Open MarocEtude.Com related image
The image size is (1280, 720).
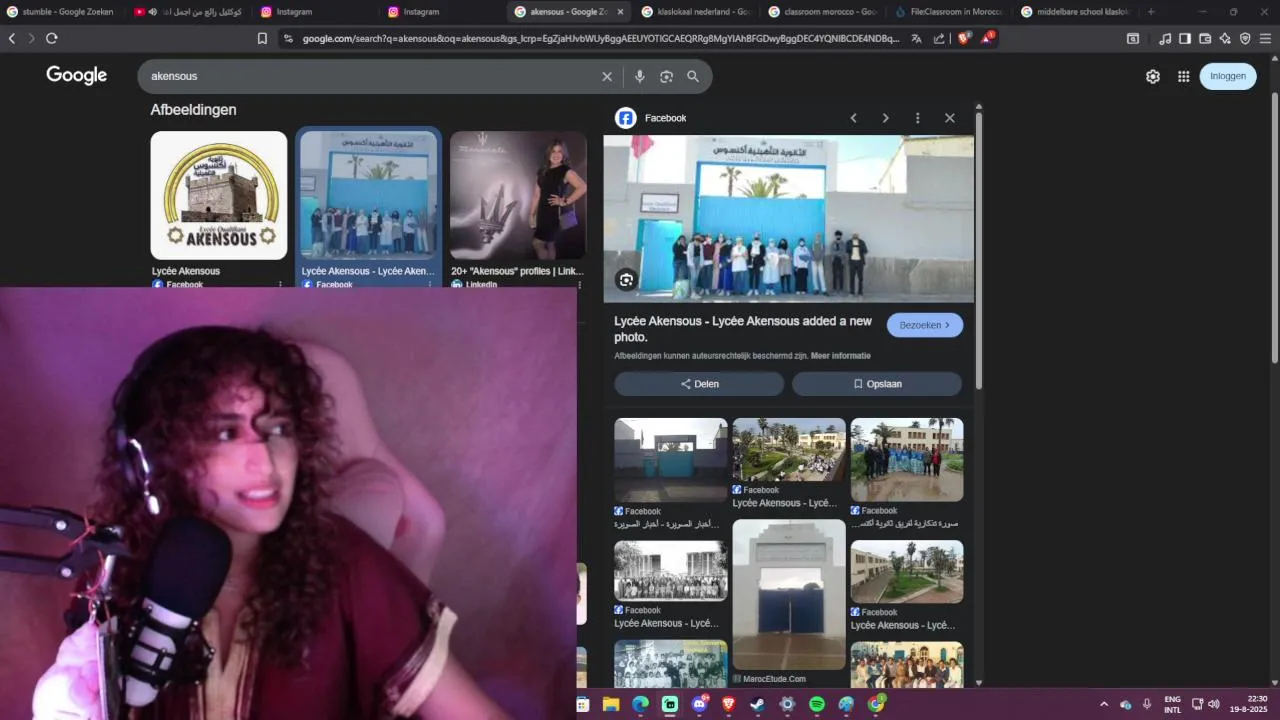pos(789,595)
